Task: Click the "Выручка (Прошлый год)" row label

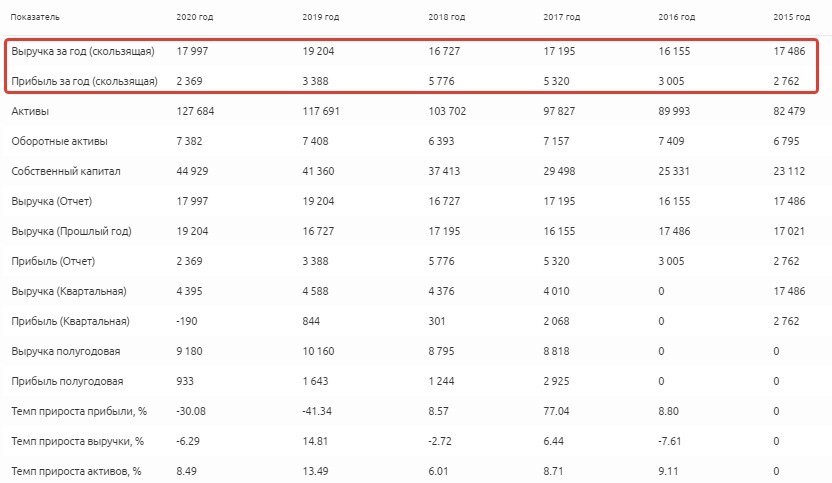Action: pos(70,231)
